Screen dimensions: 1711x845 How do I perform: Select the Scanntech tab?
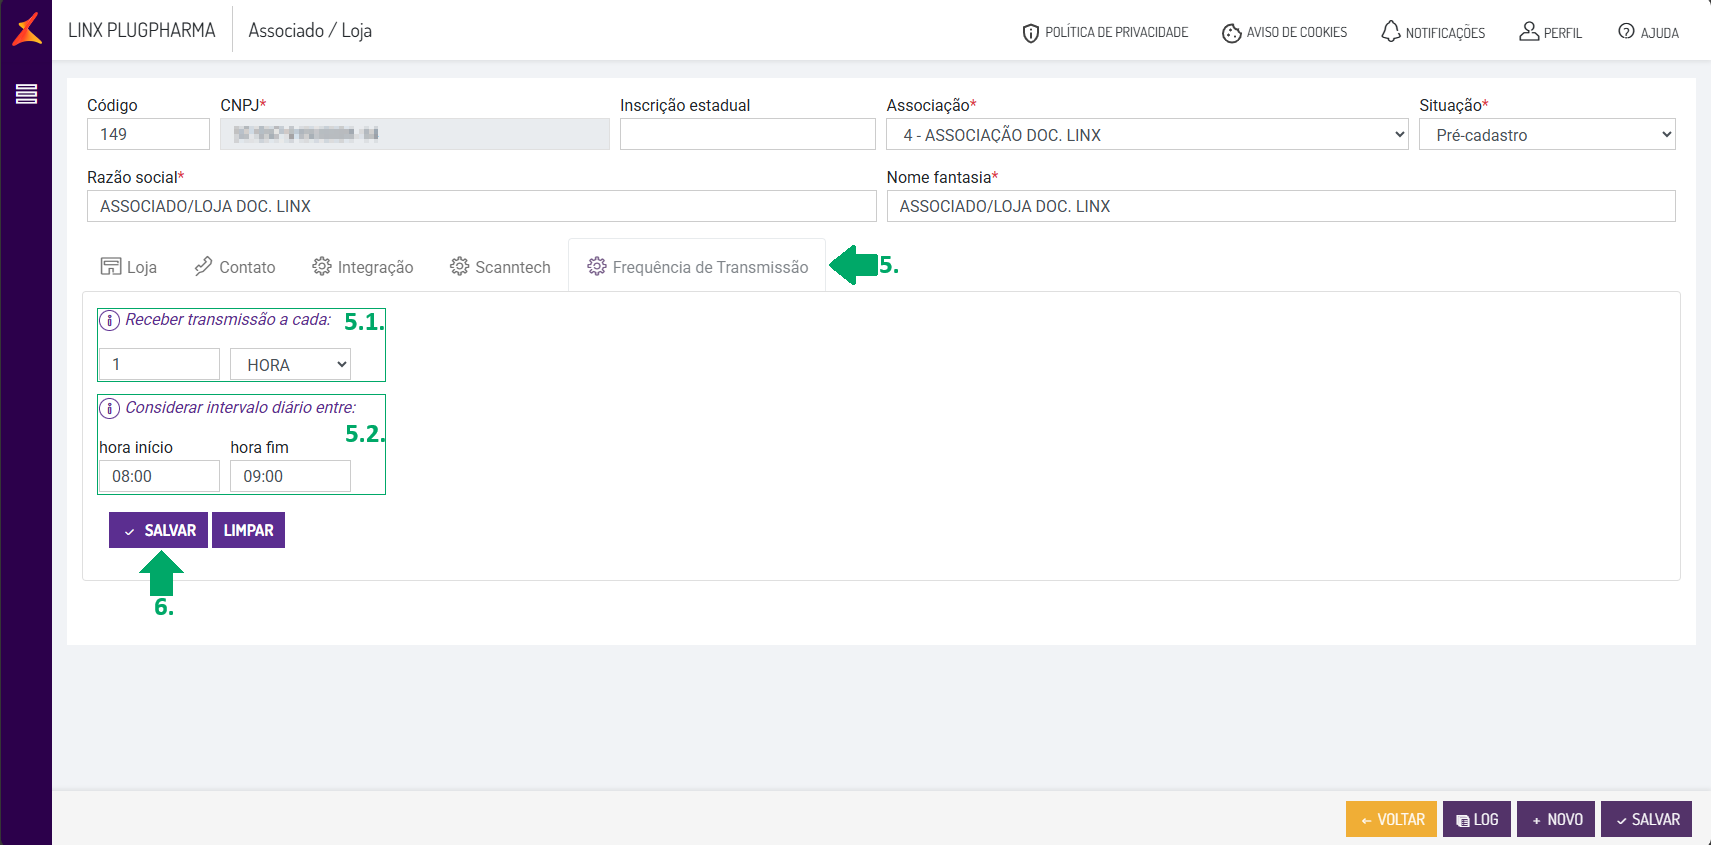point(500,267)
